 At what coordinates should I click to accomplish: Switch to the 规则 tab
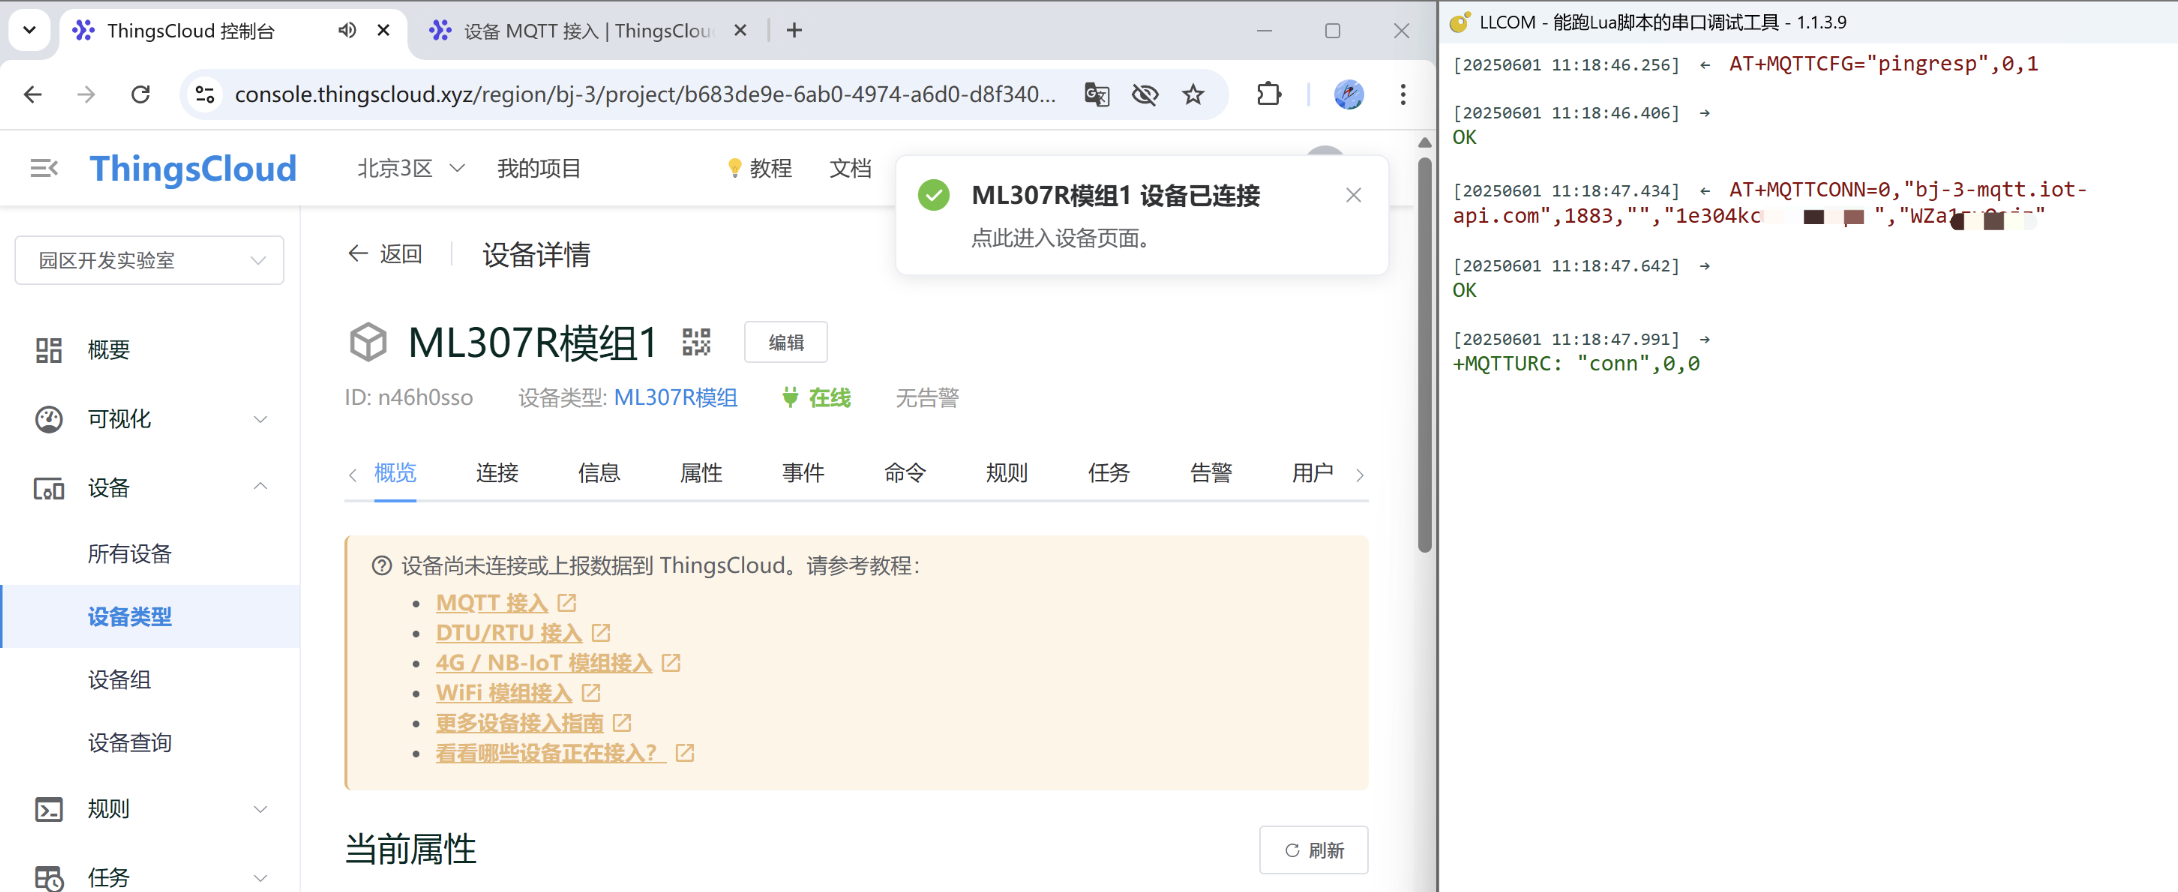(1007, 473)
